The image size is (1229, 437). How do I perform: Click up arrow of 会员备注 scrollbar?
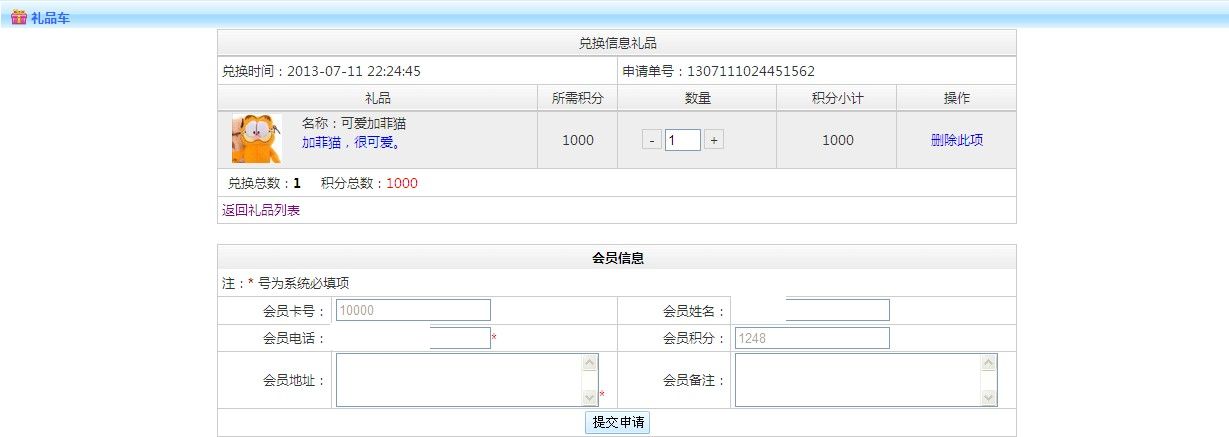click(989, 363)
